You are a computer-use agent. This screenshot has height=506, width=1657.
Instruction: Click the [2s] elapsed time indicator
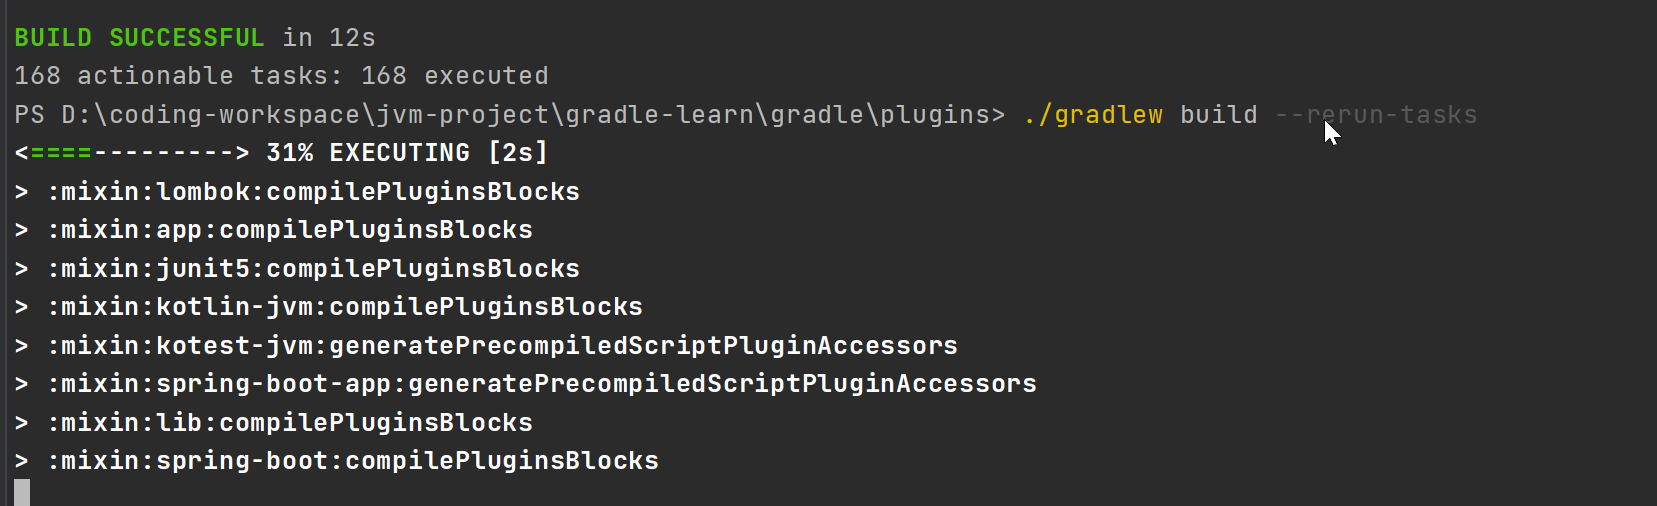click(518, 153)
